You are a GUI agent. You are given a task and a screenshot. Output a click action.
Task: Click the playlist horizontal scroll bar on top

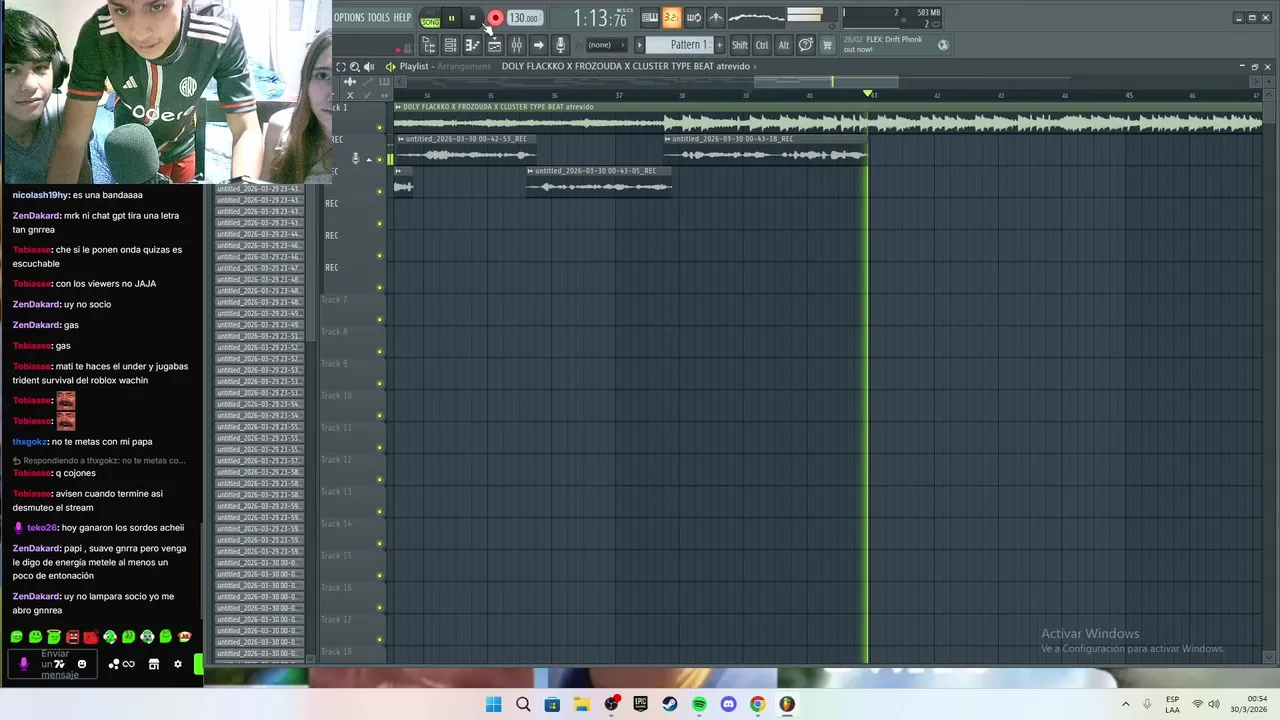[x=826, y=81]
